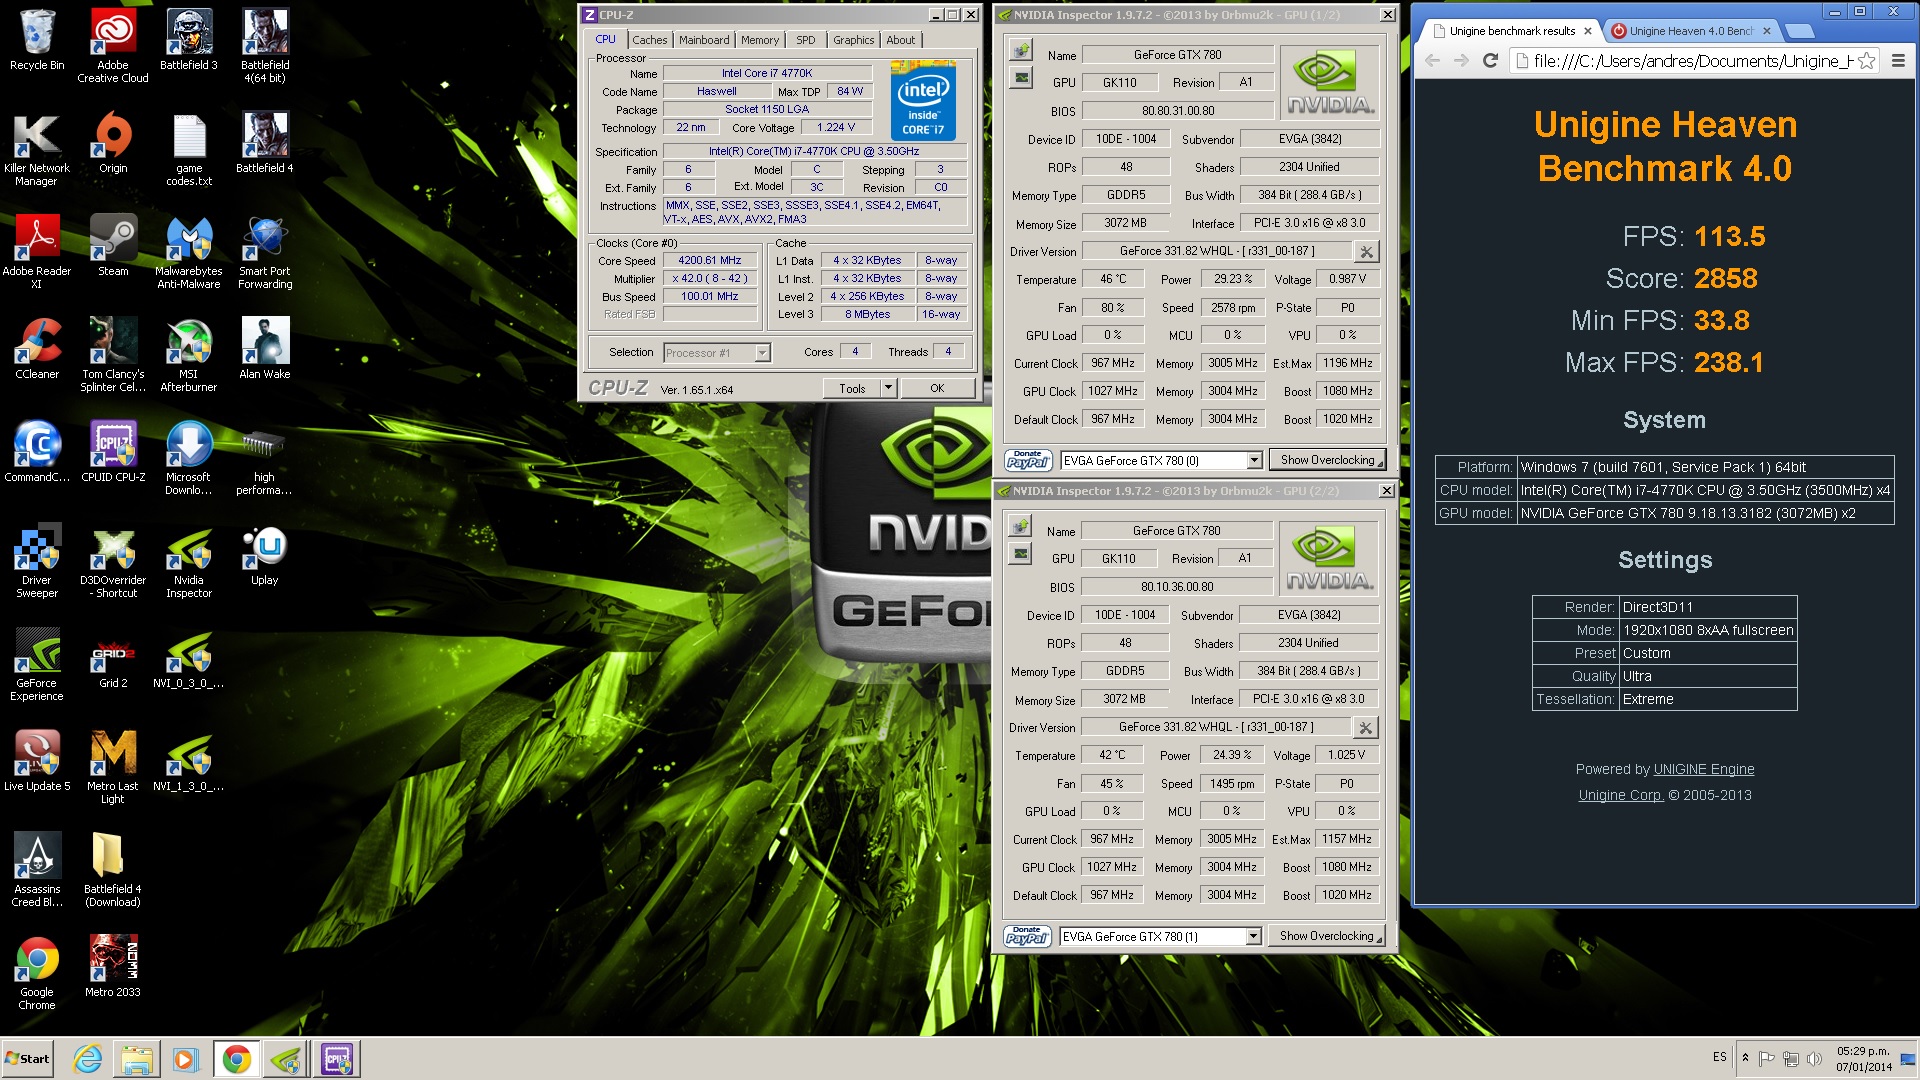This screenshot has width=1920, height=1080.
Task: Close Unigine benchmark results tab
Action: pos(1587,31)
